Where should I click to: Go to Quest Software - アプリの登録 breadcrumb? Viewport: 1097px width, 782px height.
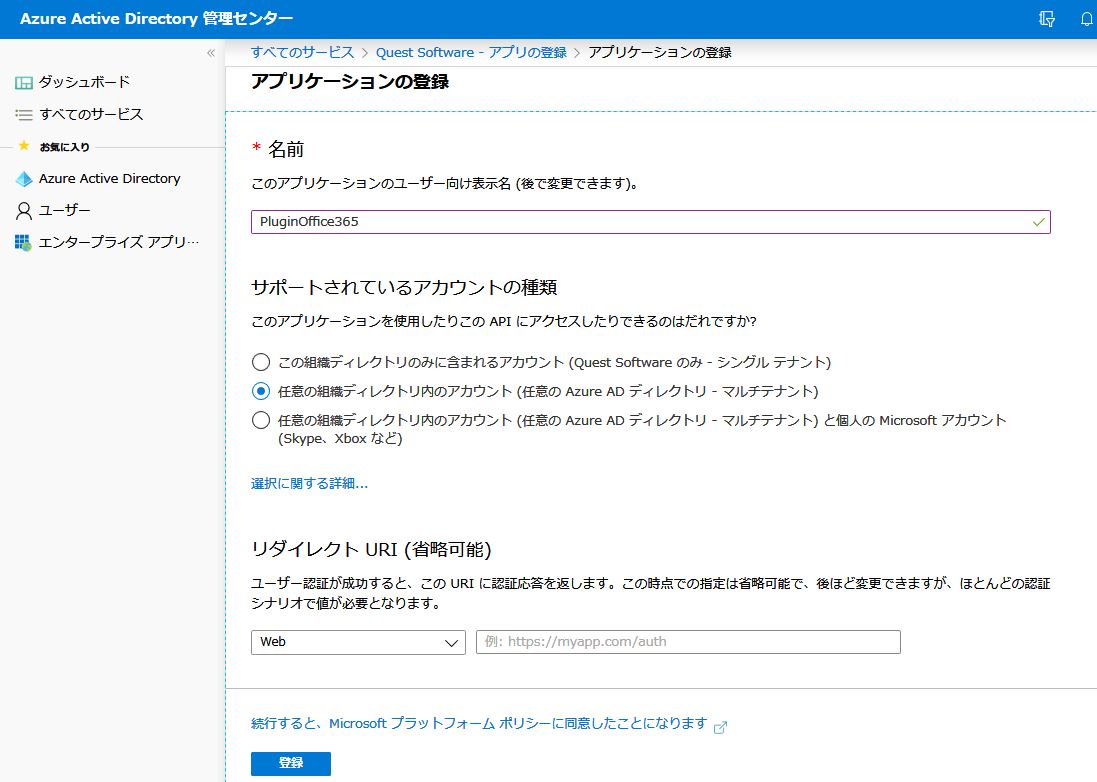(x=472, y=52)
